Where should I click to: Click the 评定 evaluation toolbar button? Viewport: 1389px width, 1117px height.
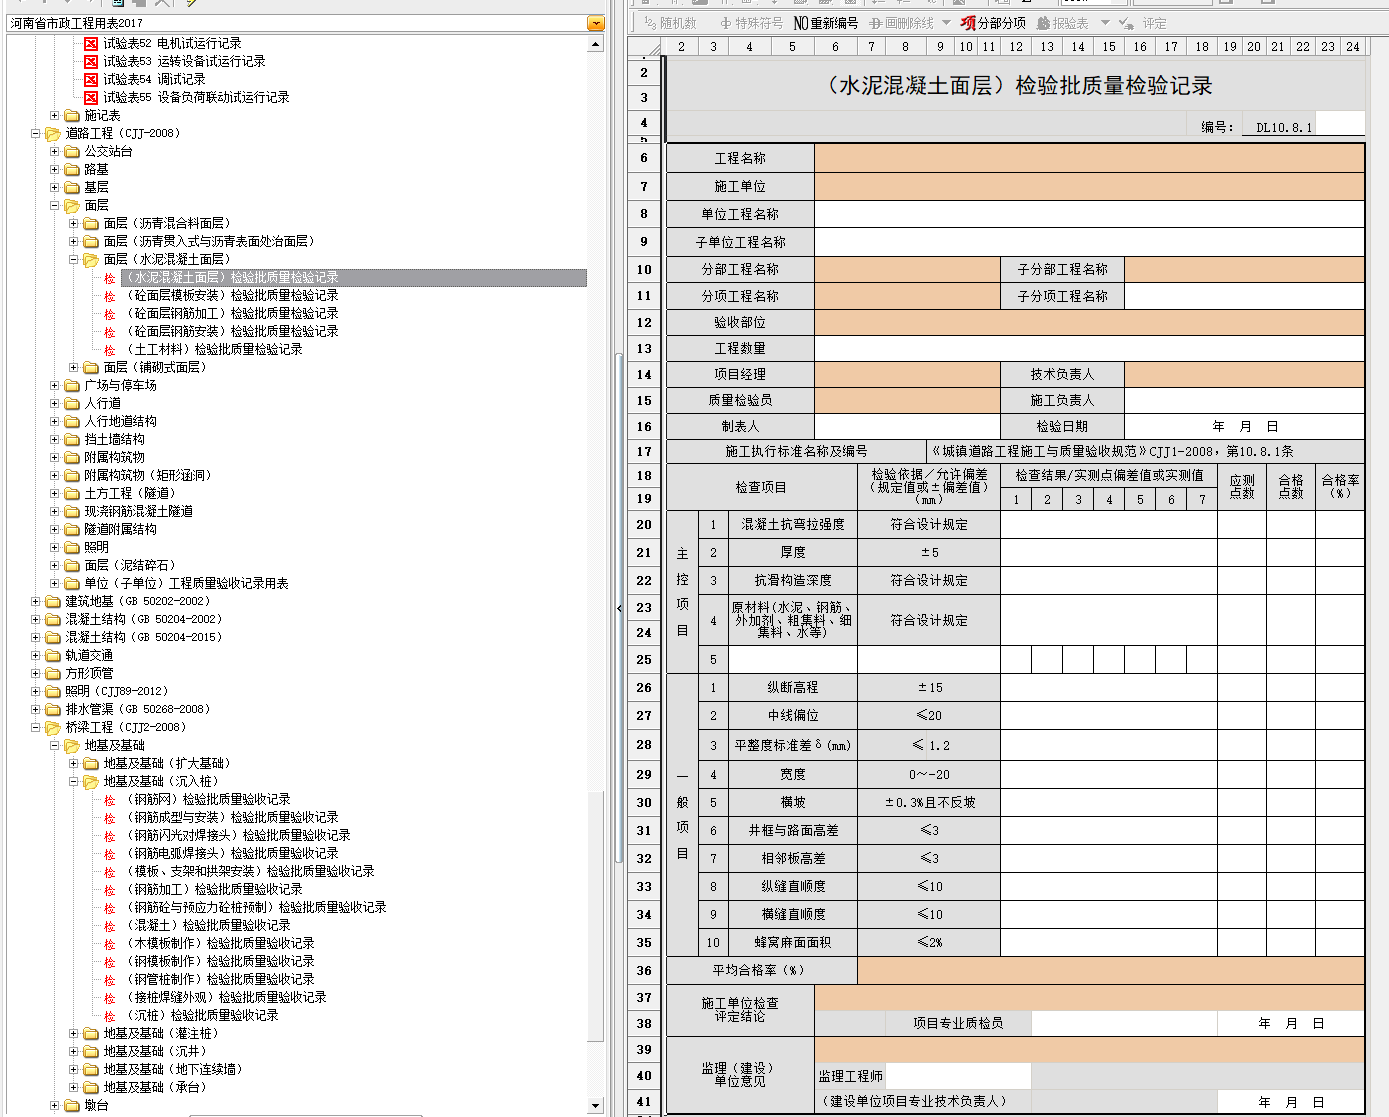1143,23
